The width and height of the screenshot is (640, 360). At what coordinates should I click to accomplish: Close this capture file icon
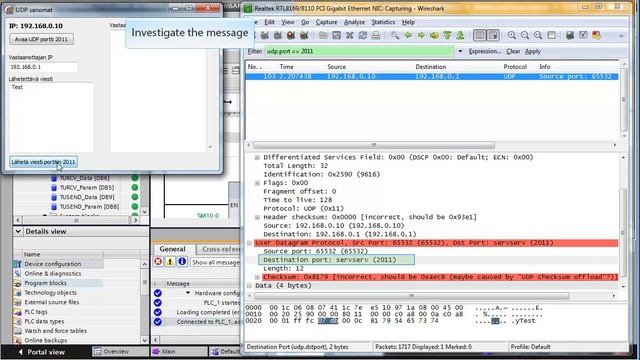point(349,36)
